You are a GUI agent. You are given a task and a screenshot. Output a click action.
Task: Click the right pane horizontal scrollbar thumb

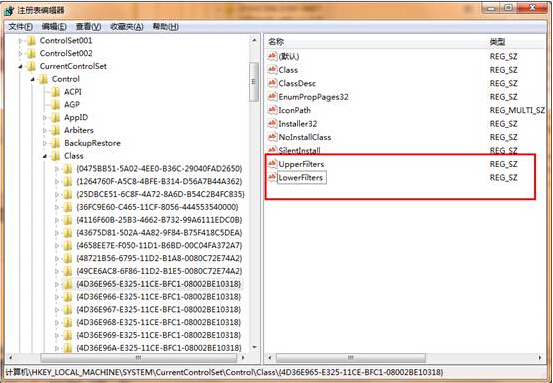(x=351, y=358)
